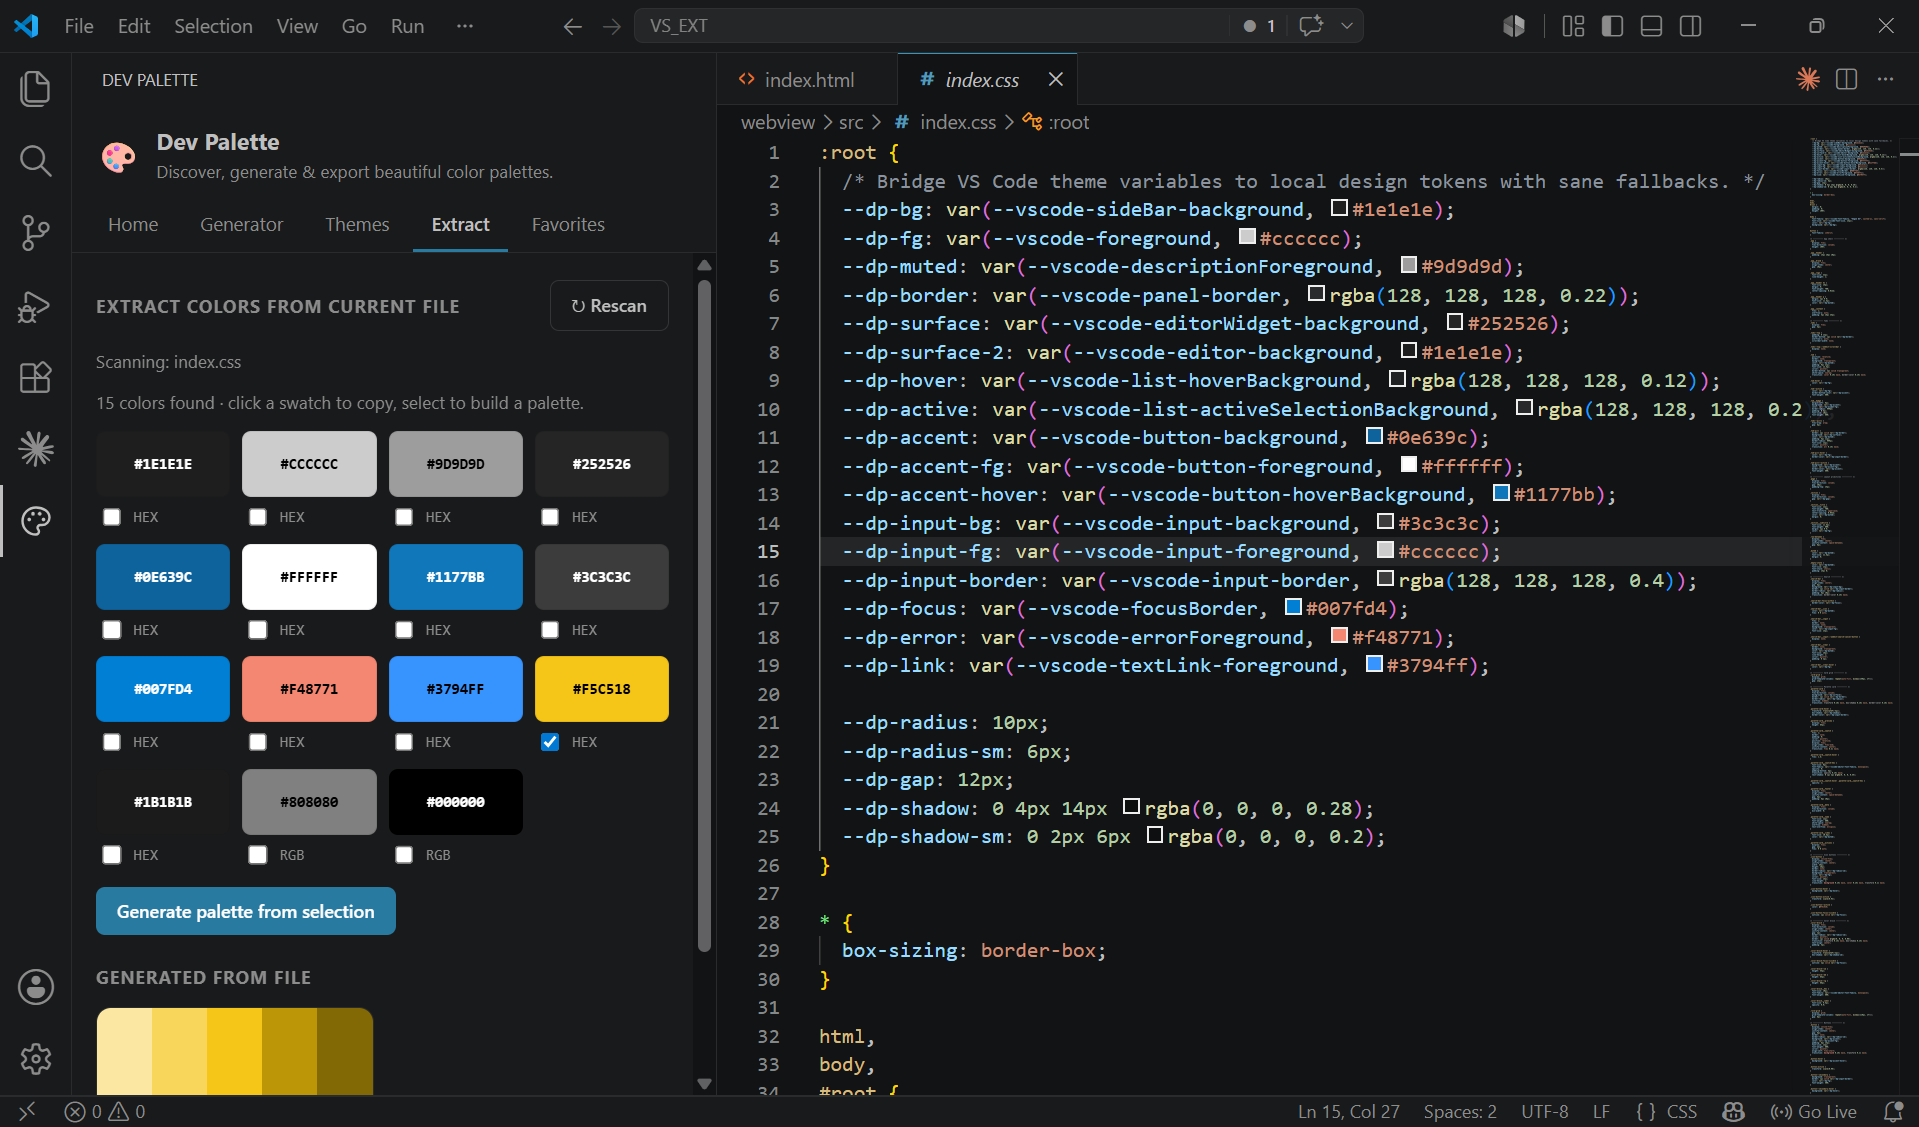Open dropdown chevron beside chat icon

click(x=1347, y=26)
